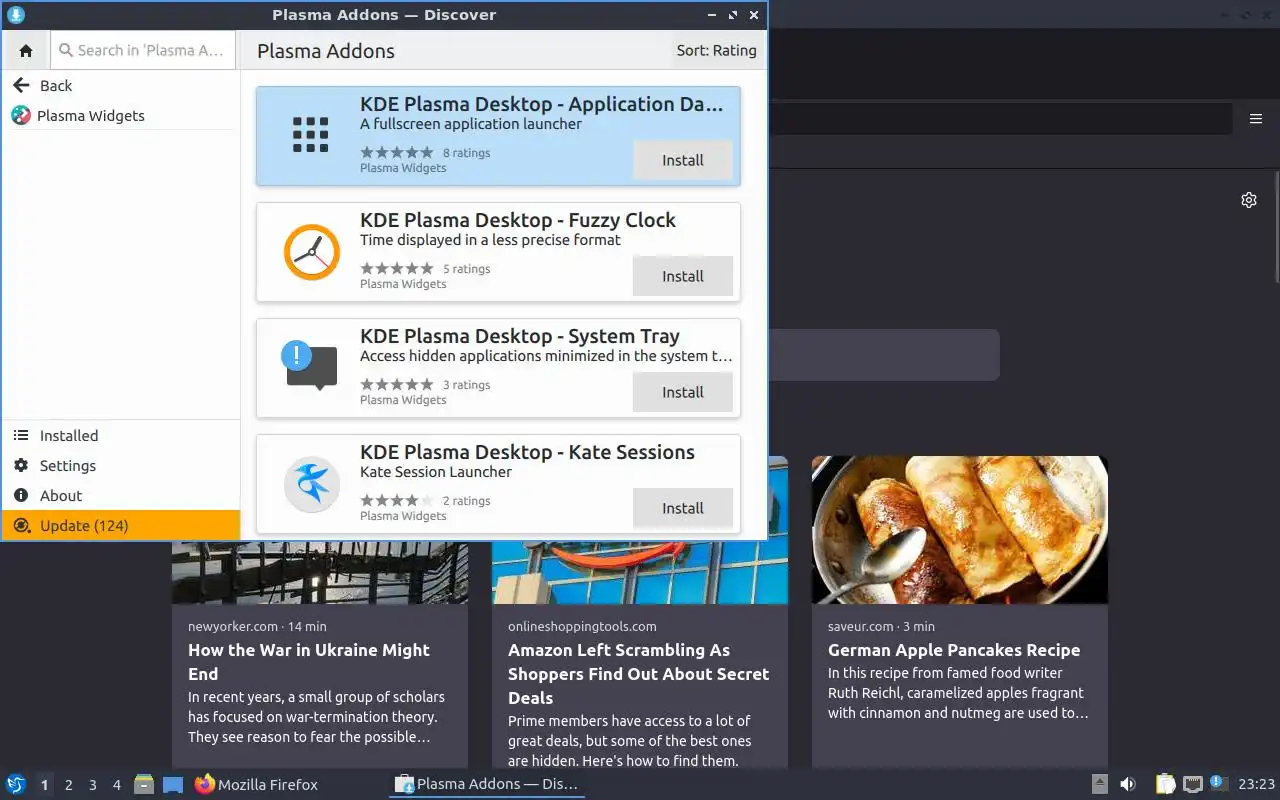The height and width of the screenshot is (800, 1280).
Task: Click the Update refresh icon in sidebar
Action: tap(22, 525)
